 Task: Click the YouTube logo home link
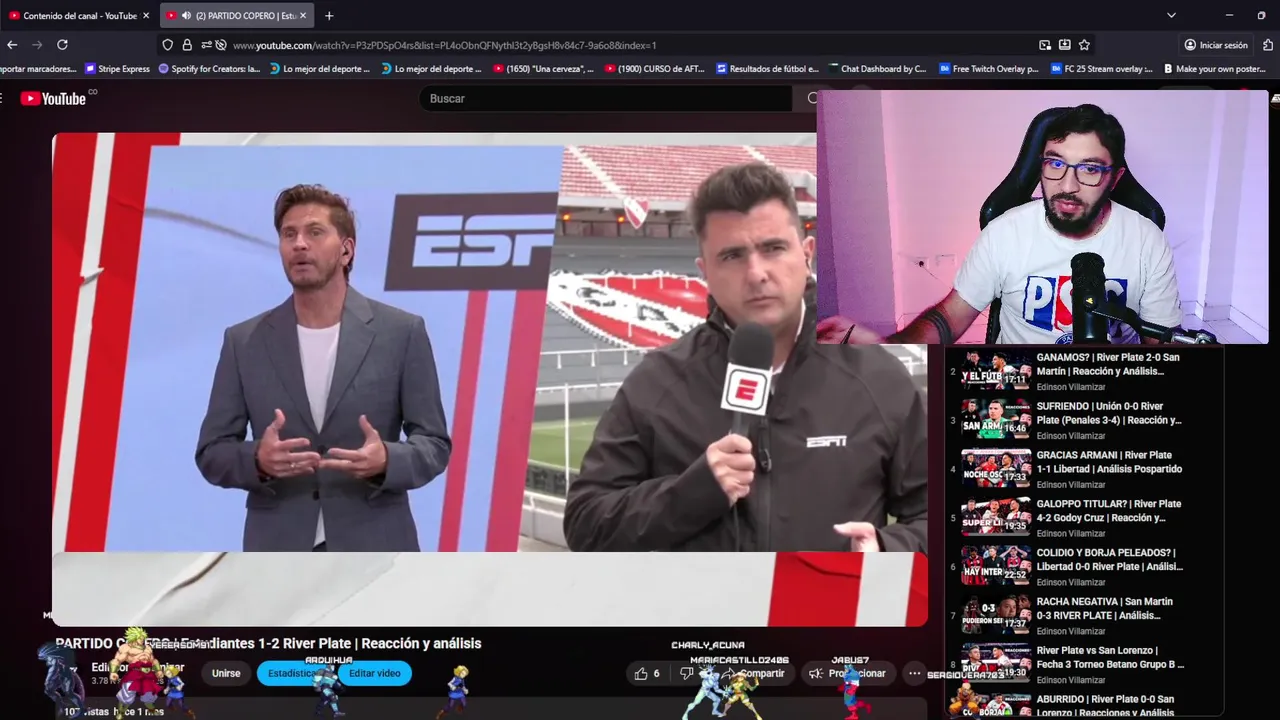point(53,98)
